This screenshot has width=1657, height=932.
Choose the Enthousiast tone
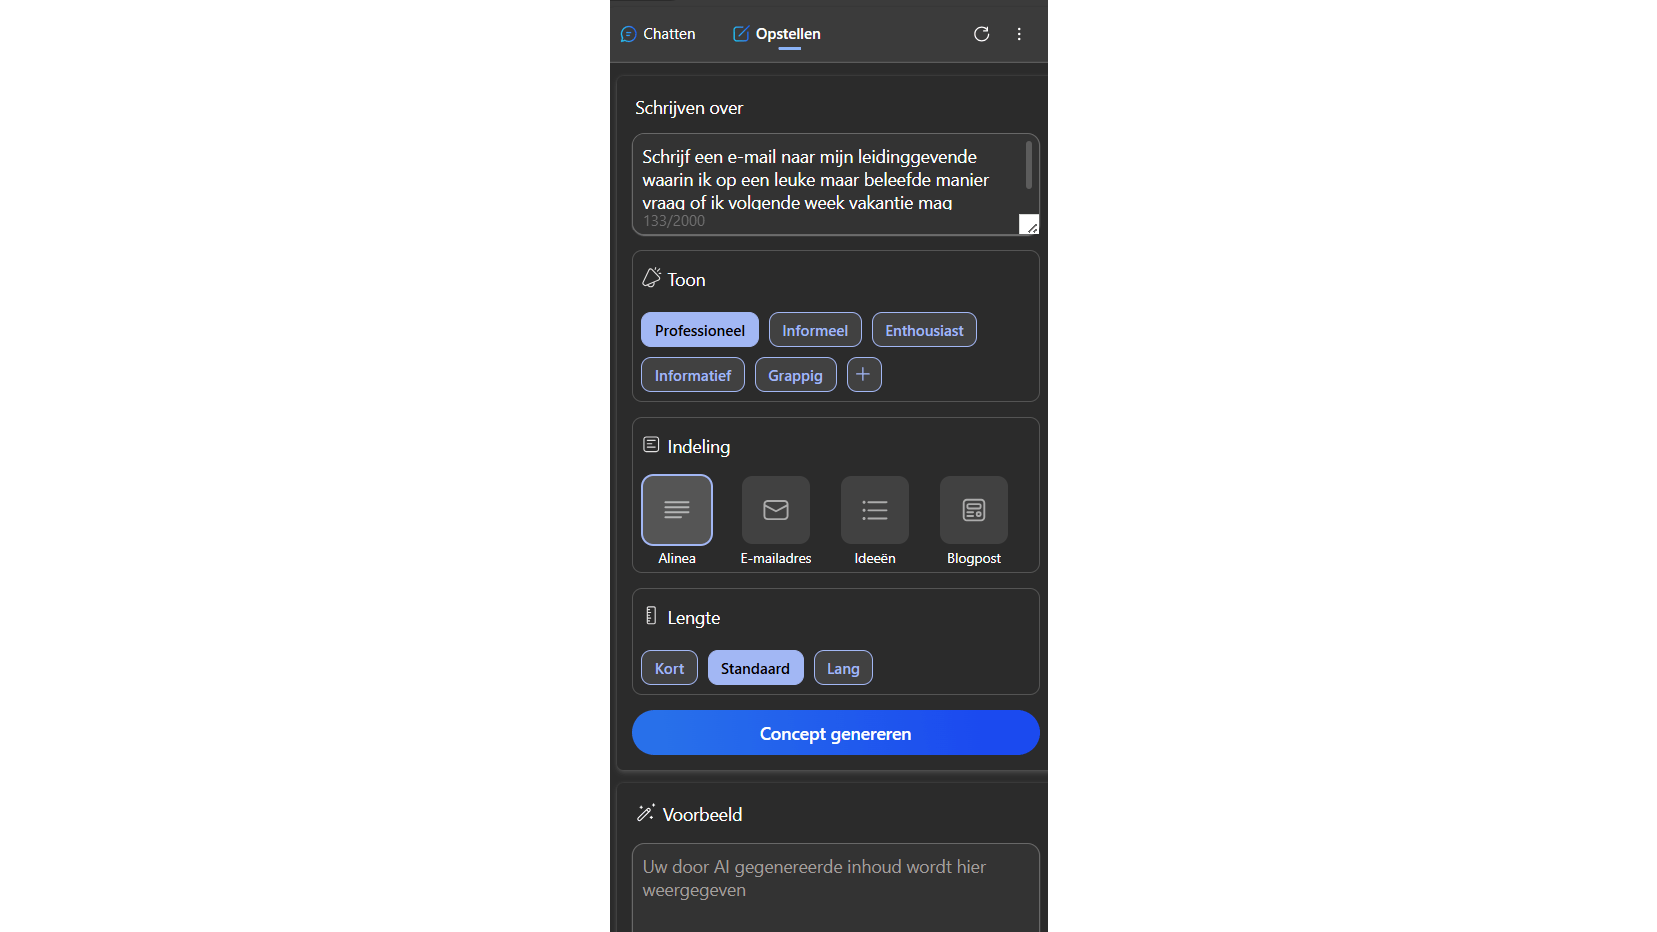tap(924, 330)
